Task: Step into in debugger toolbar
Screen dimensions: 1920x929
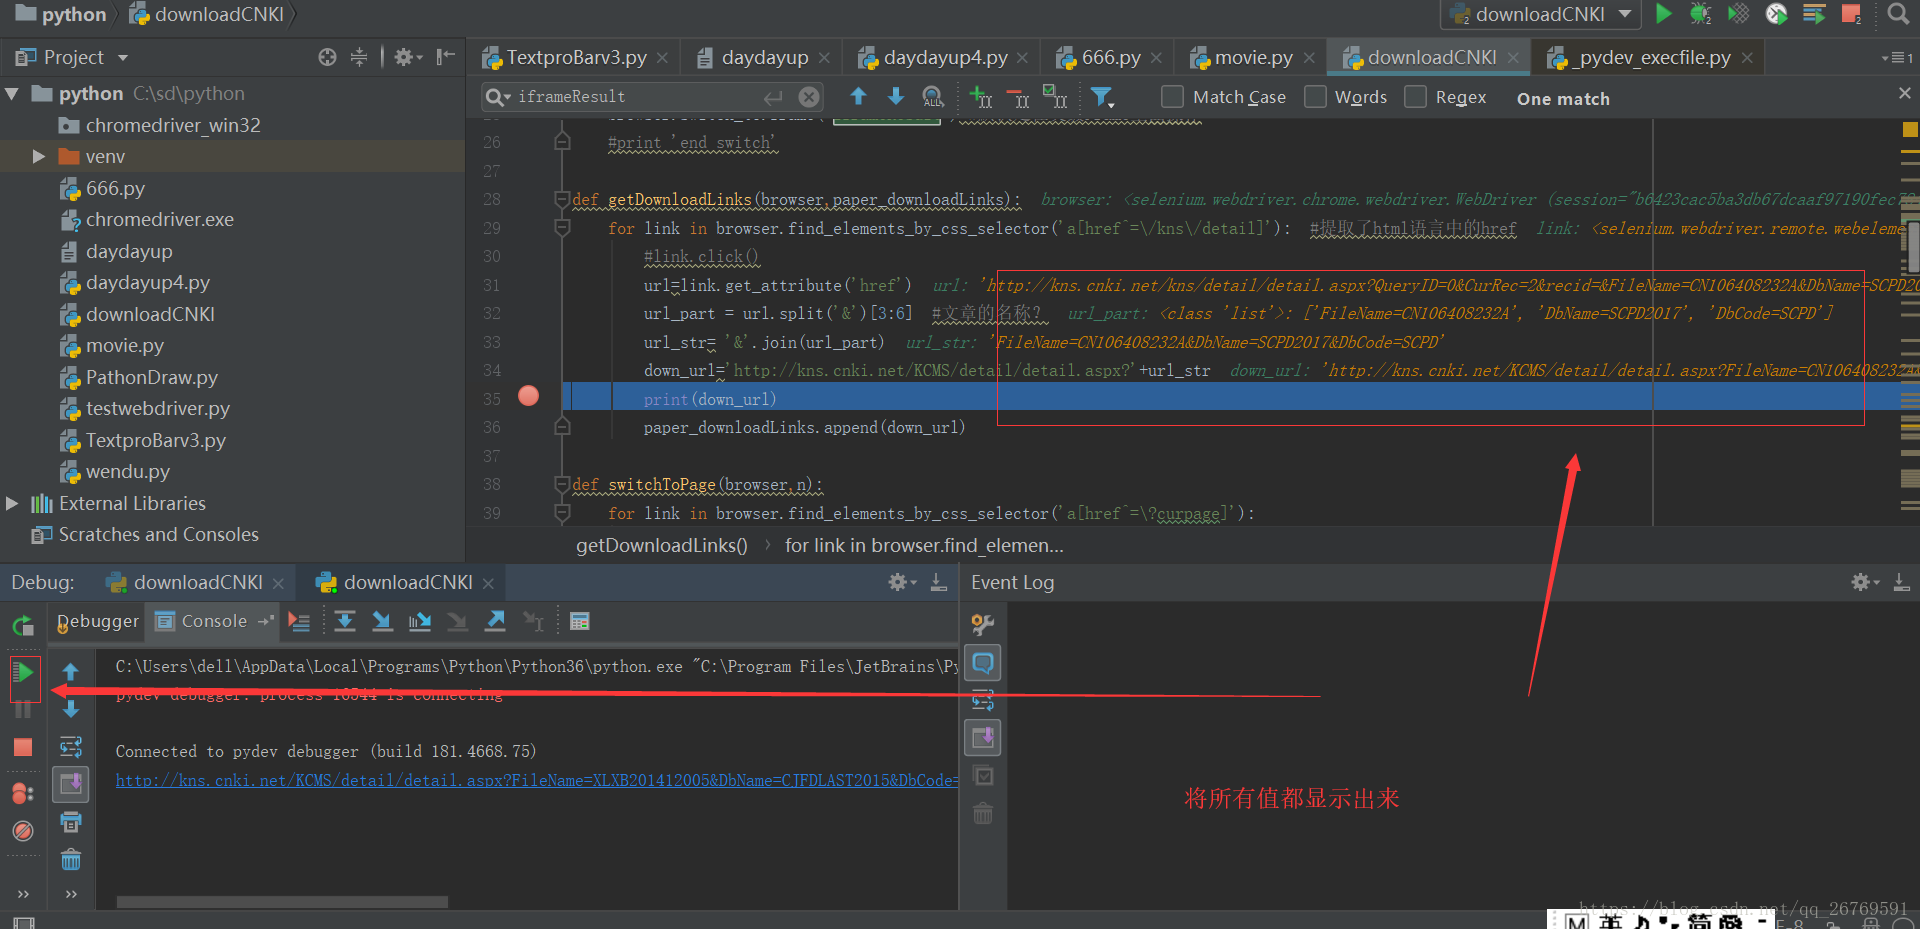Action: pyautogui.click(x=382, y=621)
